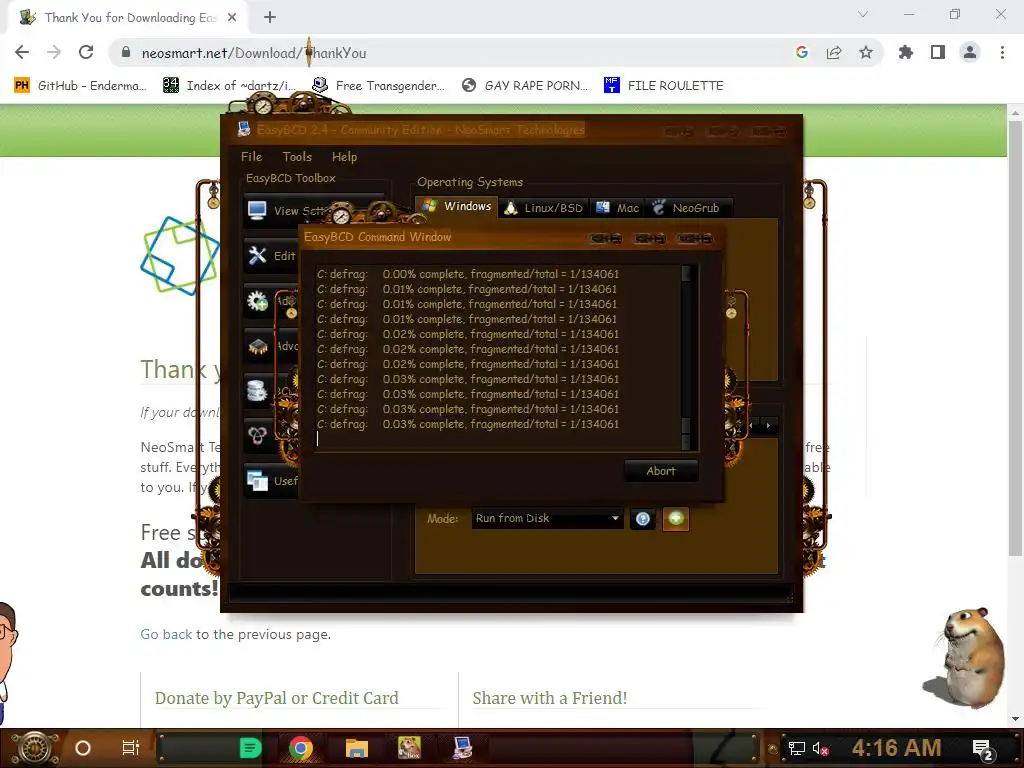Image resolution: width=1024 pixels, height=768 pixels.
Task: Follow the Go back link
Action: coord(166,634)
